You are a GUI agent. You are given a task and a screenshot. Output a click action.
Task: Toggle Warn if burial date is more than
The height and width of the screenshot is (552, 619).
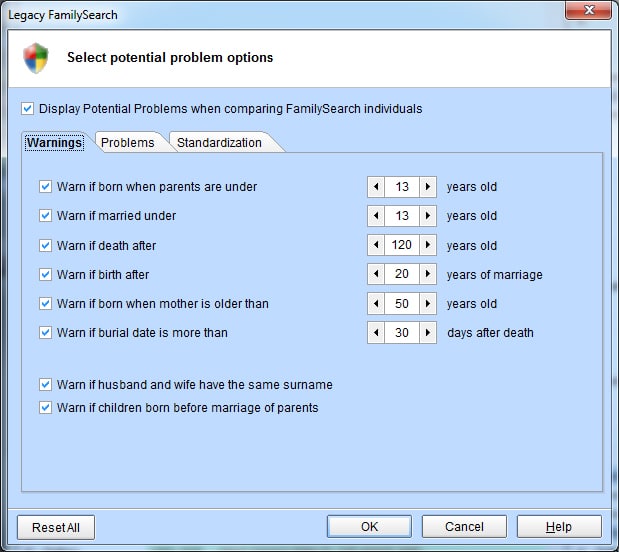pyautogui.click(x=45, y=332)
